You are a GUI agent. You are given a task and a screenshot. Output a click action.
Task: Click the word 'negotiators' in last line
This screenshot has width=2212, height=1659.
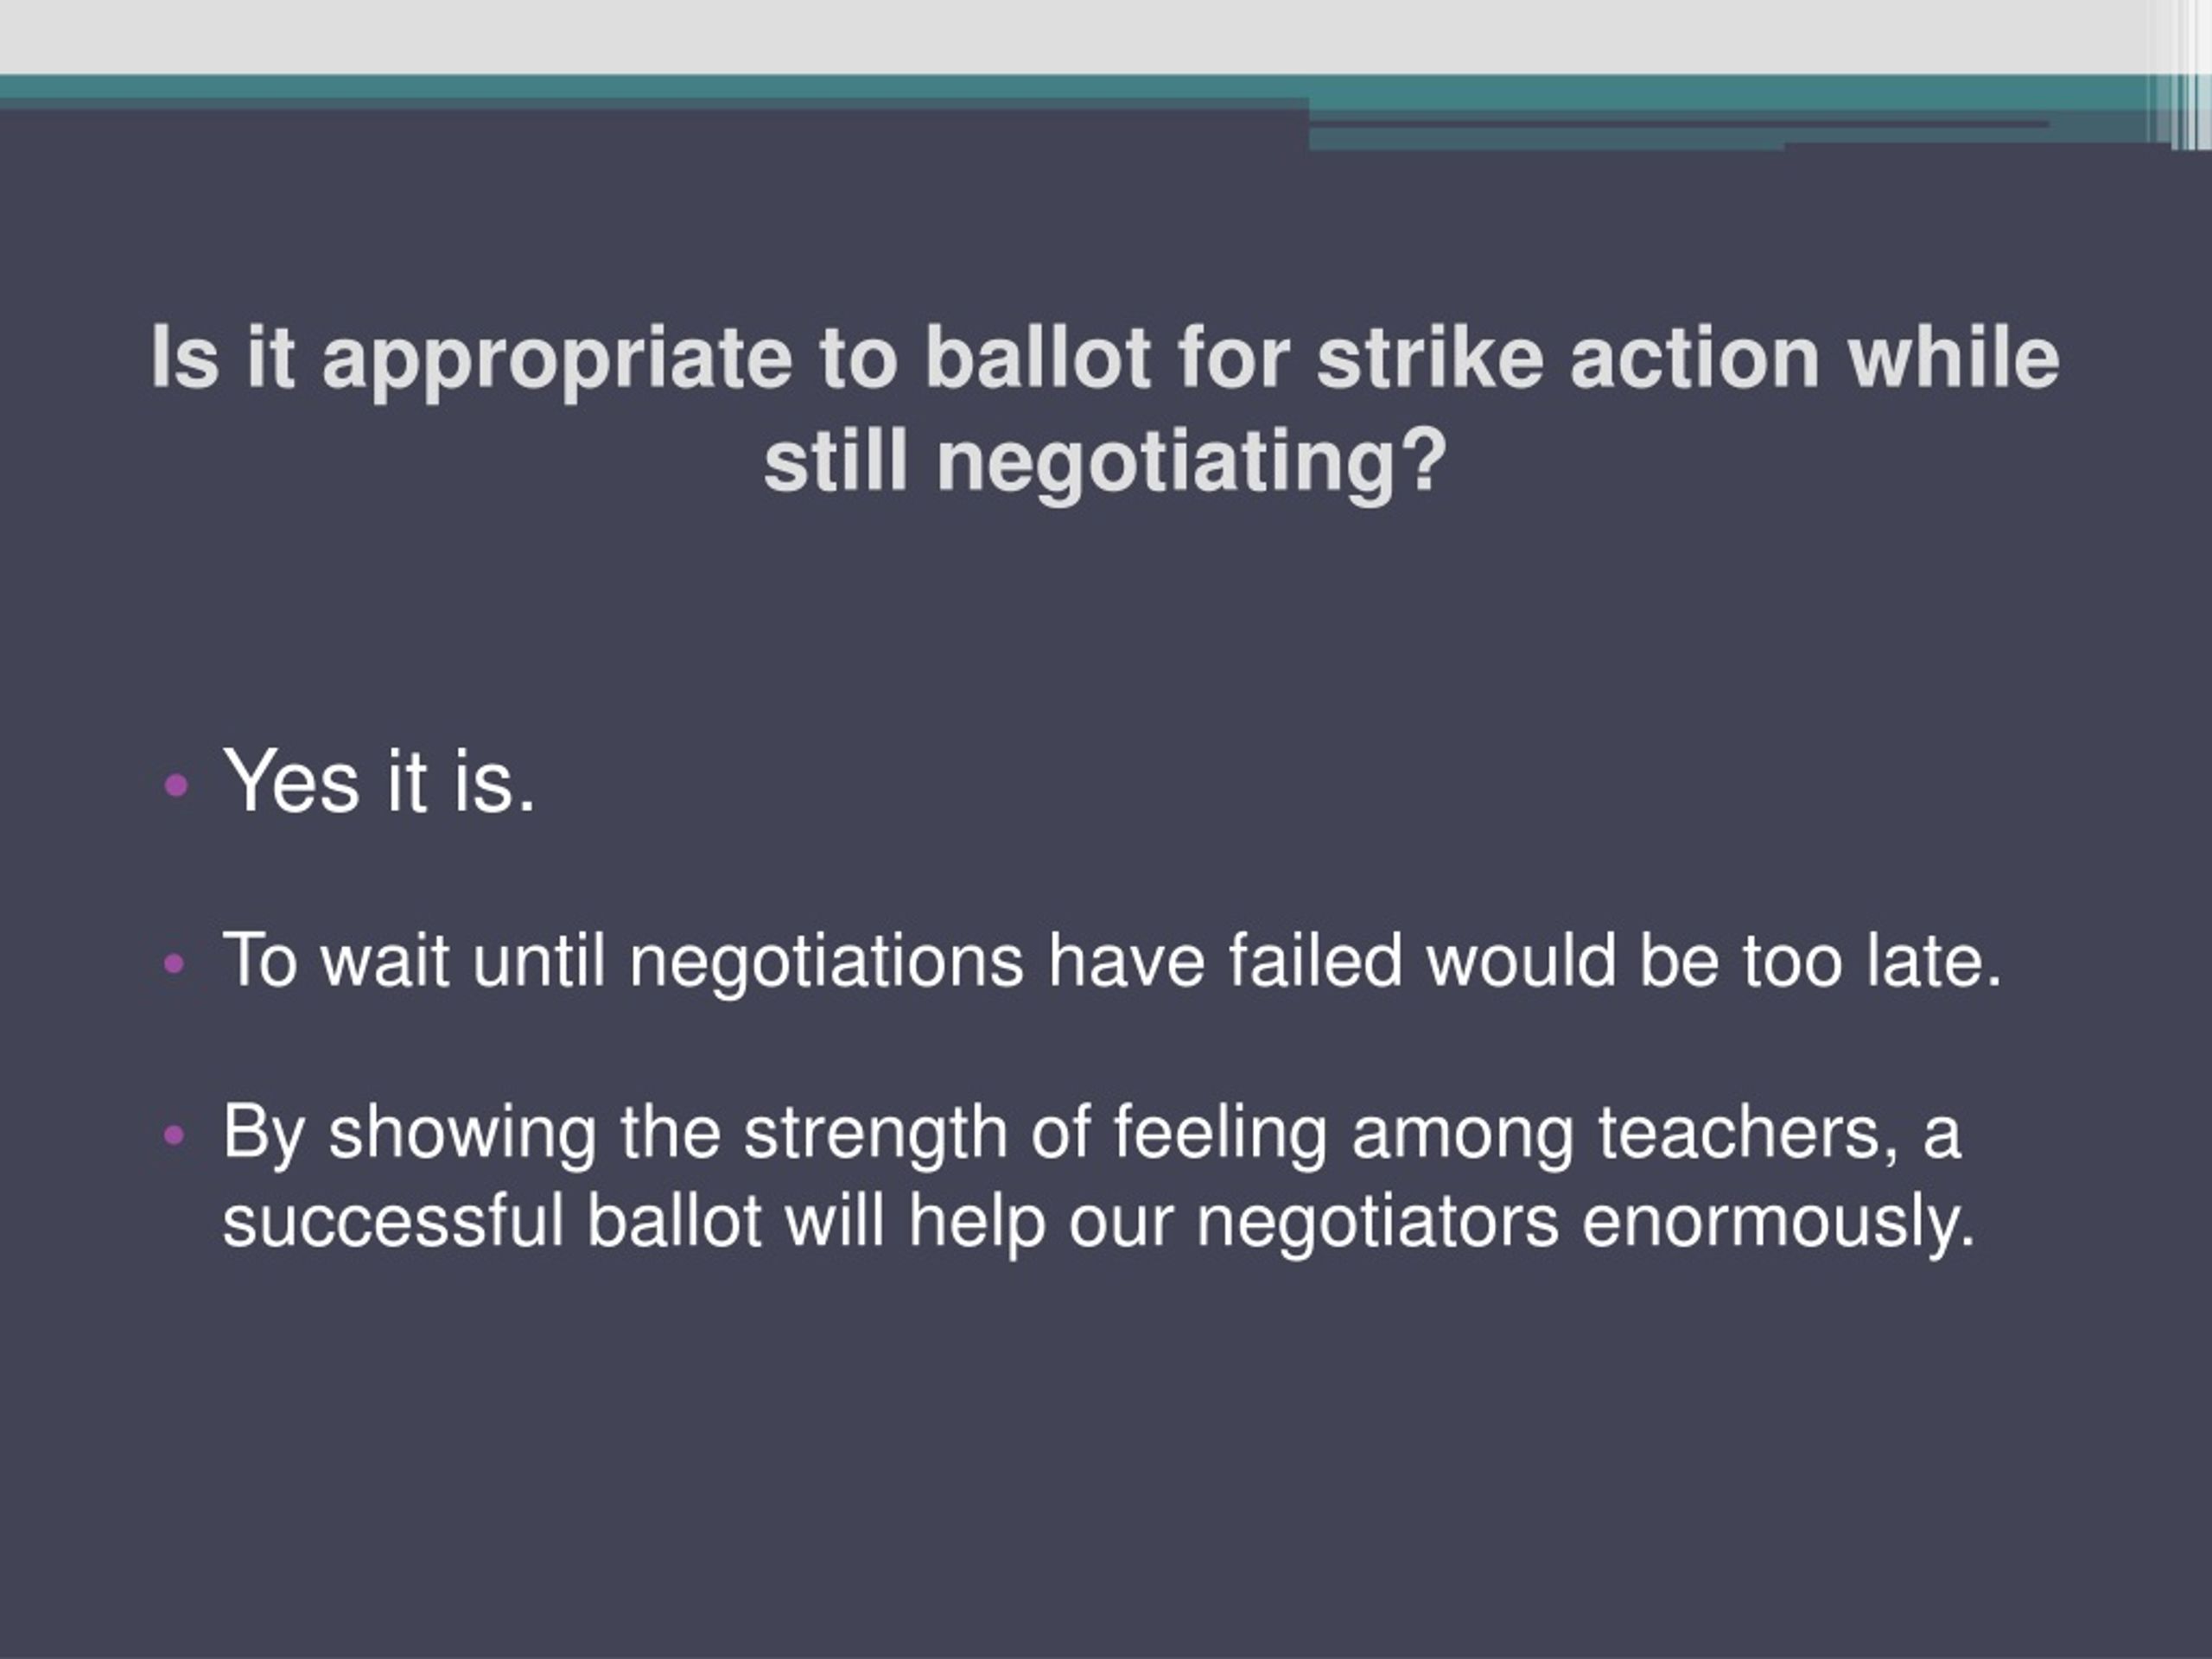click(x=1377, y=1222)
